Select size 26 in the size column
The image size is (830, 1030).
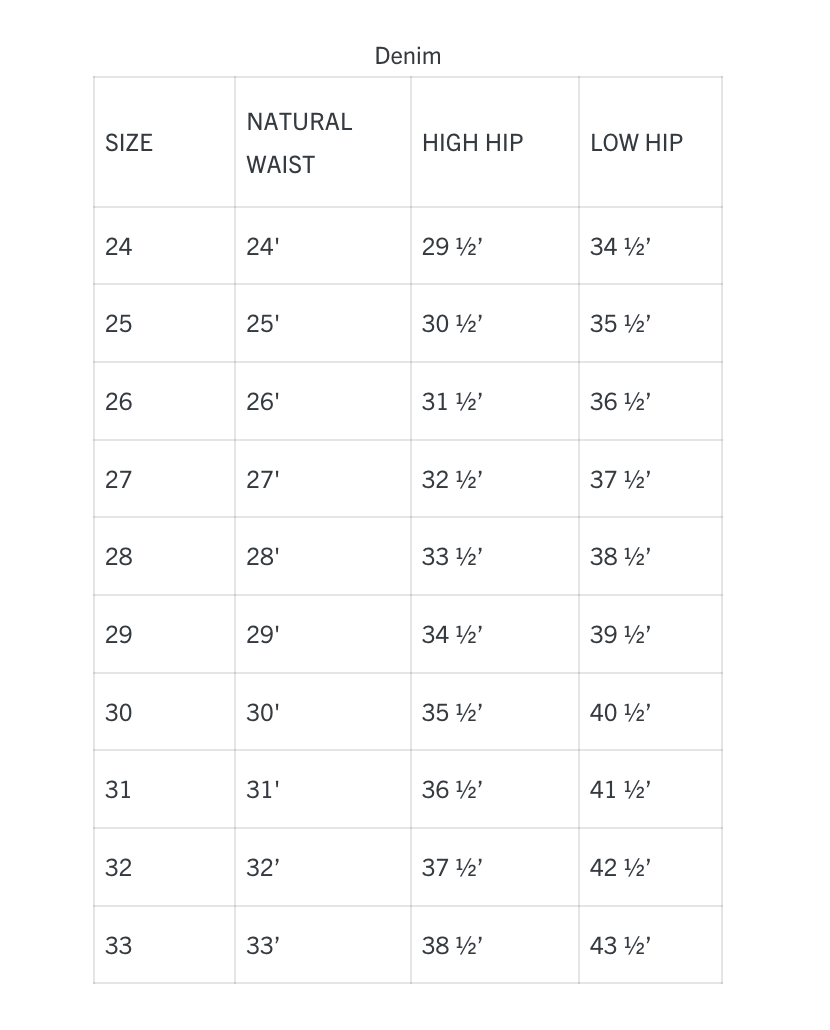119,401
